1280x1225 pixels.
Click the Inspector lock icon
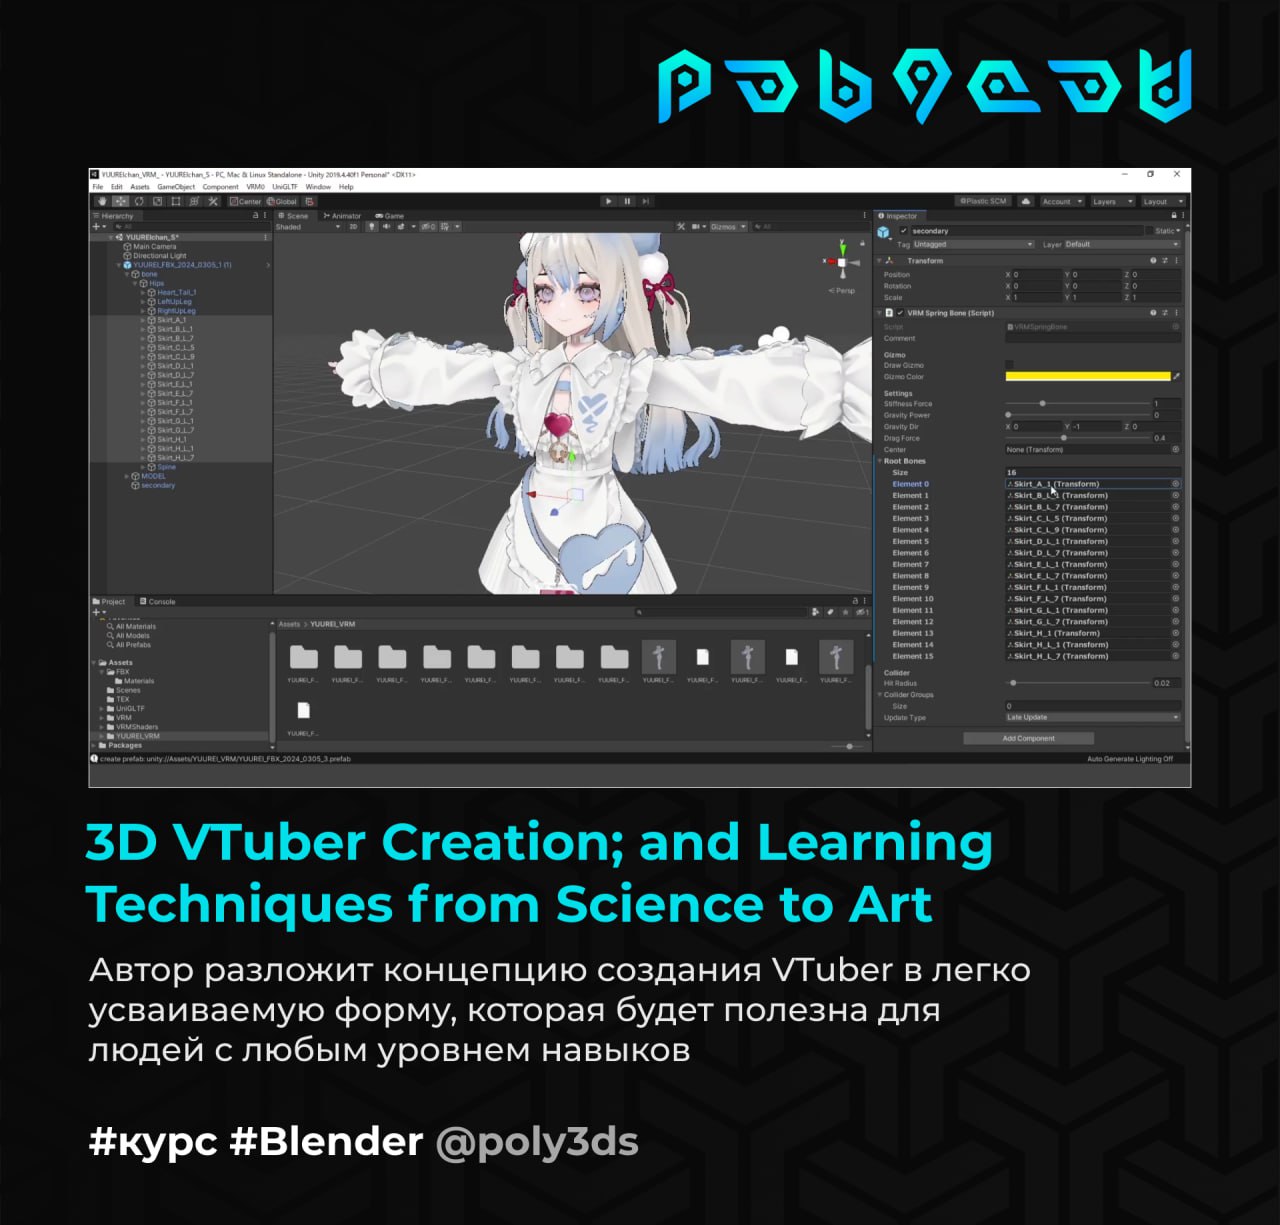(1174, 215)
